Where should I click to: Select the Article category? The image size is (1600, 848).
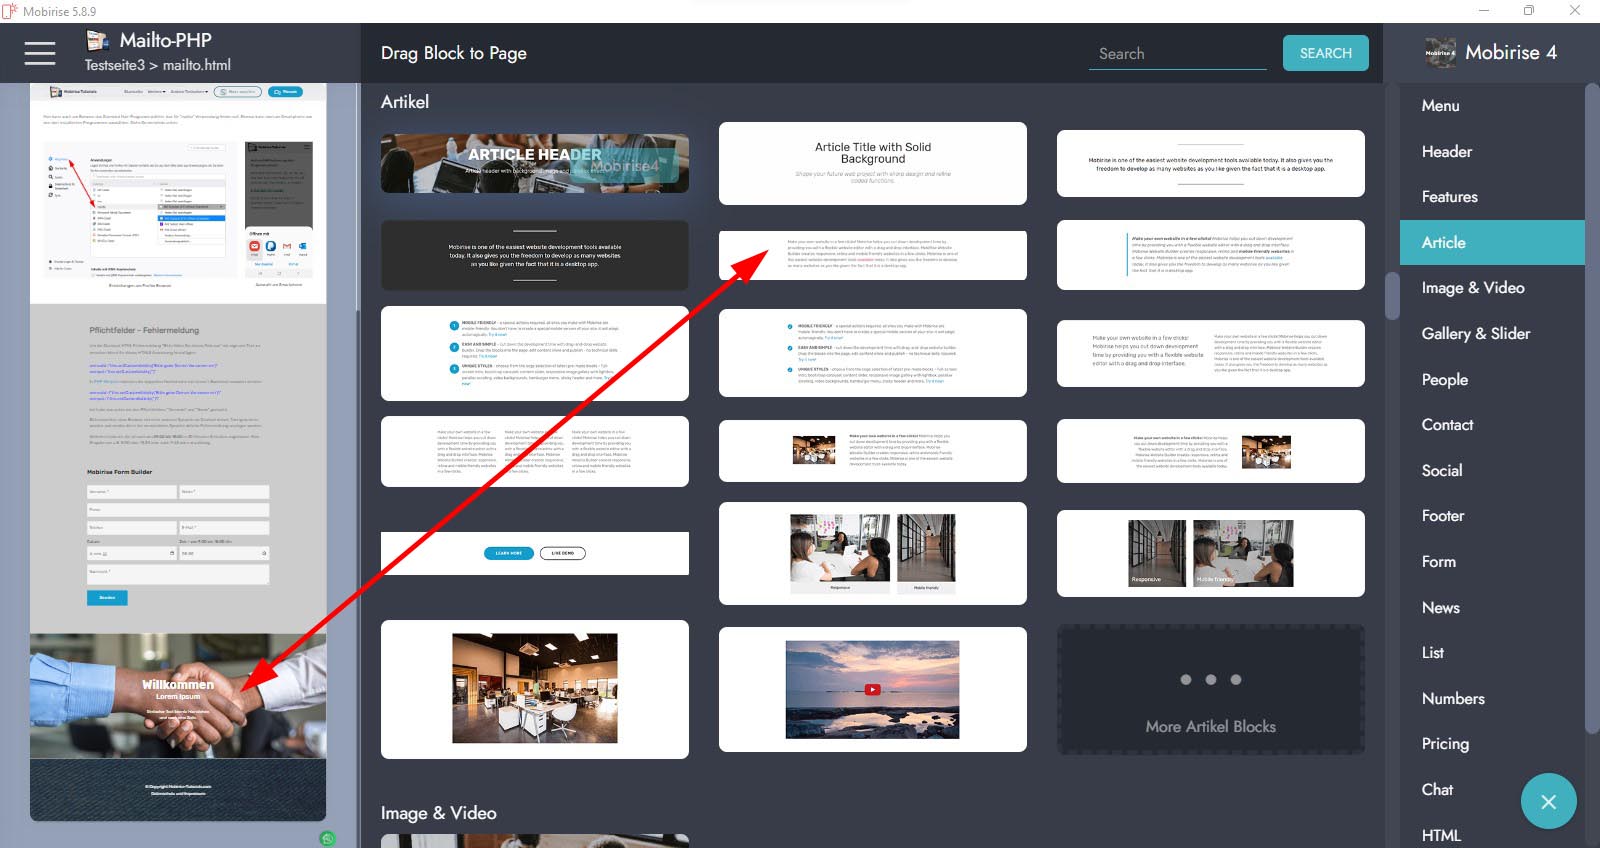pos(1443,242)
